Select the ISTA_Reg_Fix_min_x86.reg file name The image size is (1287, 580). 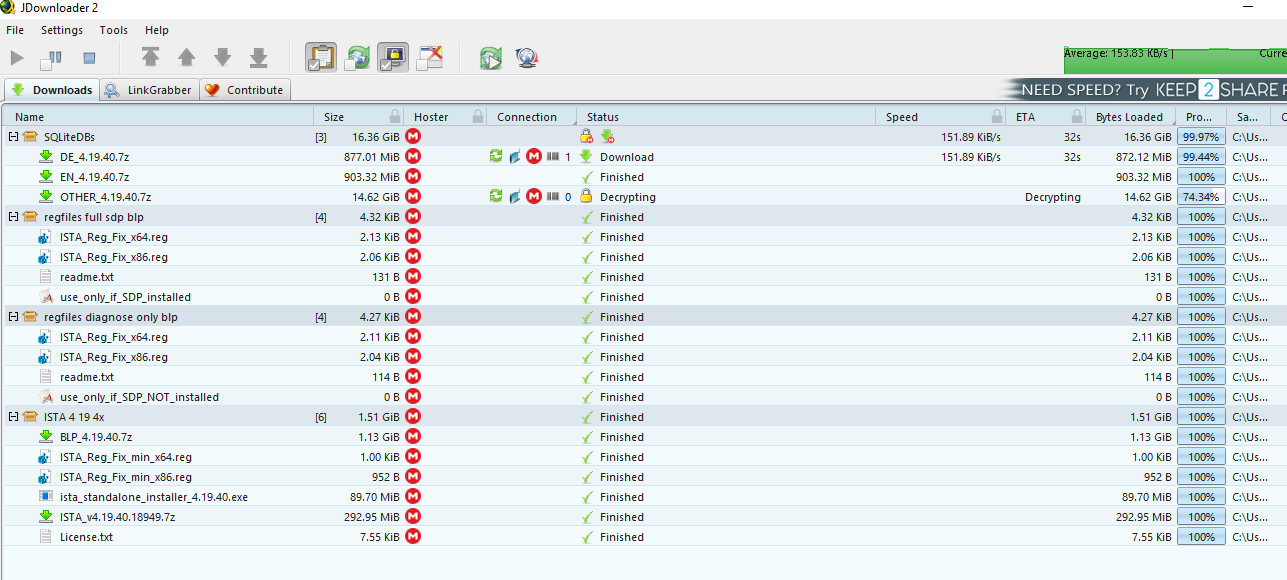pos(126,477)
